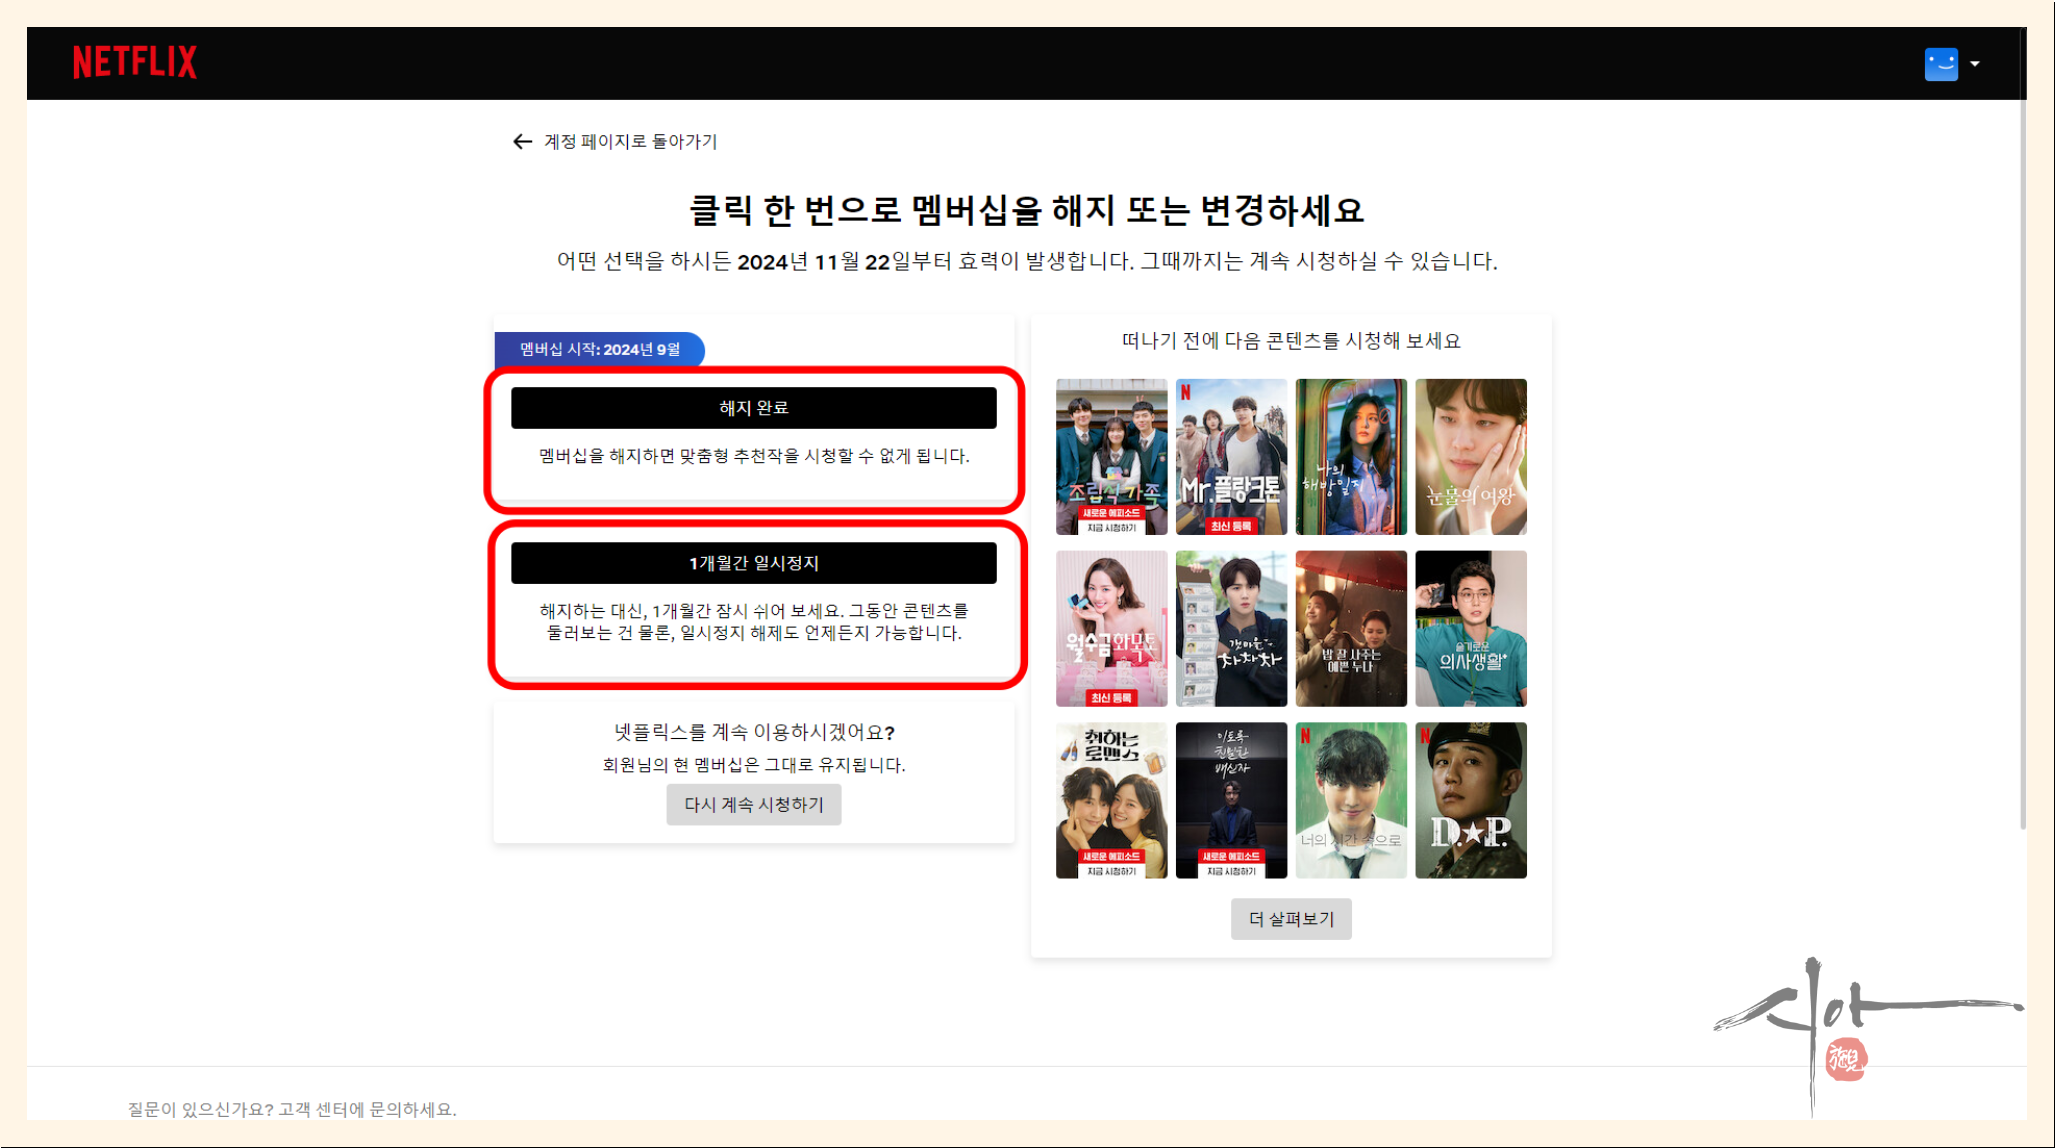
Task: Click 다시 계속 시청하기 button
Action: (753, 805)
